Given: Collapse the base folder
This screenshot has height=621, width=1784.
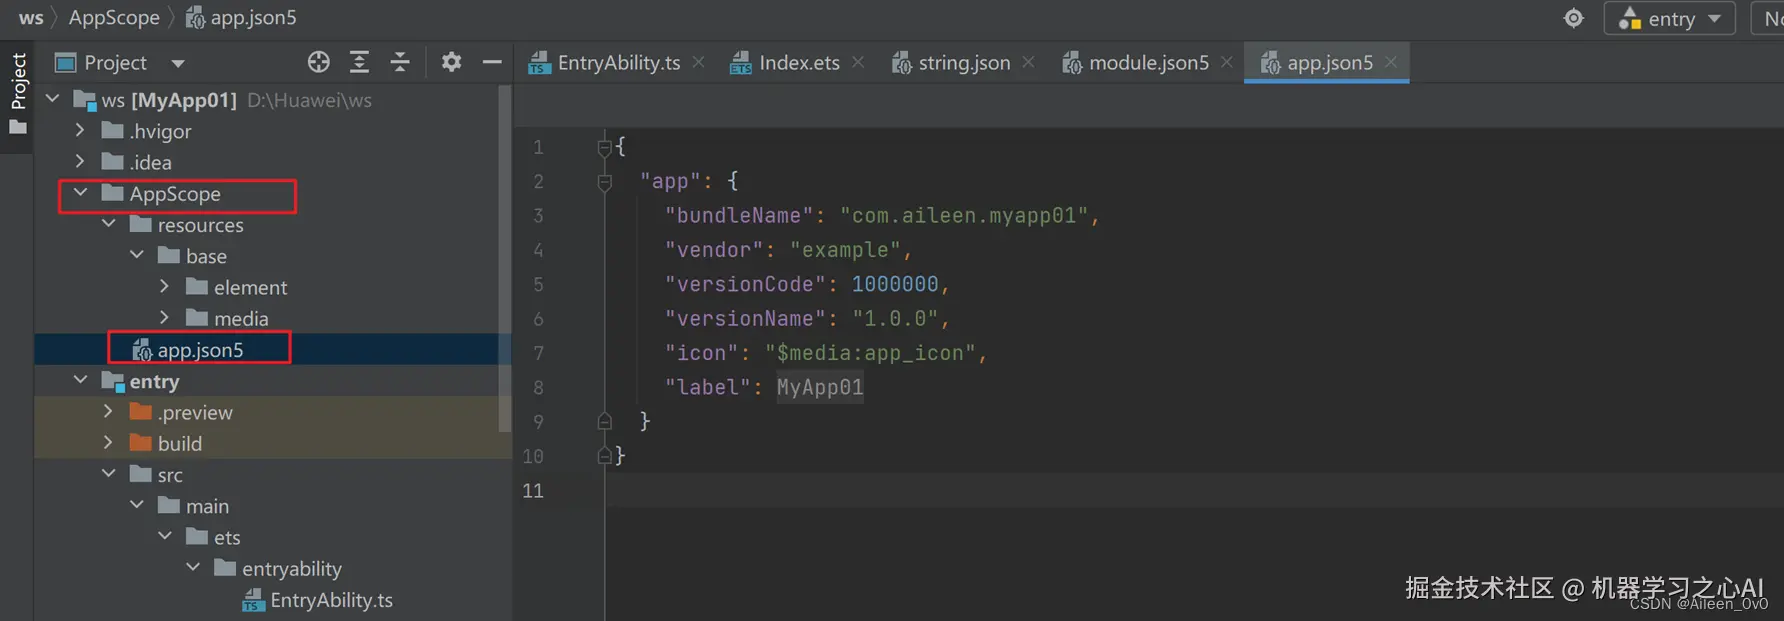Looking at the screenshot, I should pyautogui.click(x=137, y=255).
